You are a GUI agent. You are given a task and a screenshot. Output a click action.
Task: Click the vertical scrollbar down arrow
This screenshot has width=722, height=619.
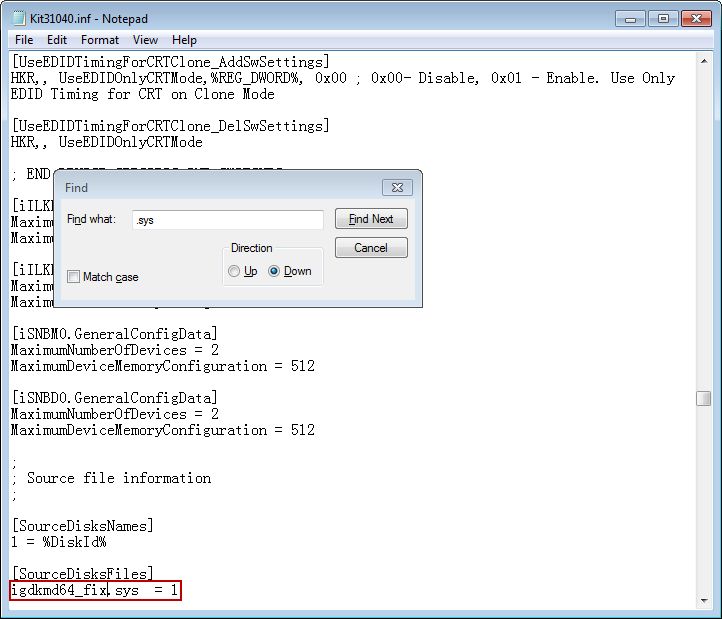[704, 599]
